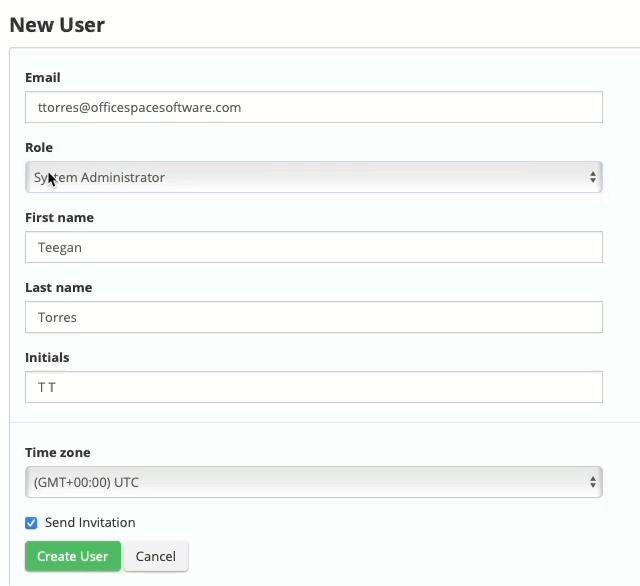Click the Last name label
The height and width of the screenshot is (586, 640).
point(58,288)
